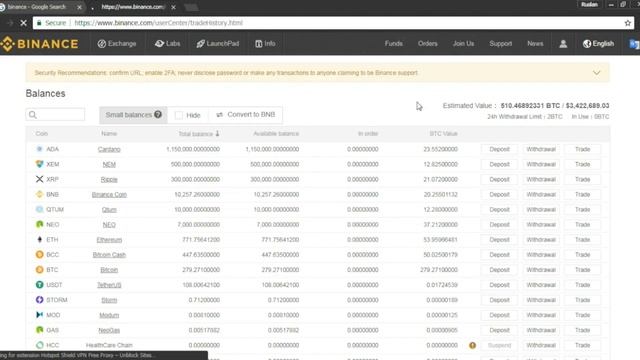Click the browser address bar URL
The height and width of the screenshot is (360, 640).
(159, 23)
